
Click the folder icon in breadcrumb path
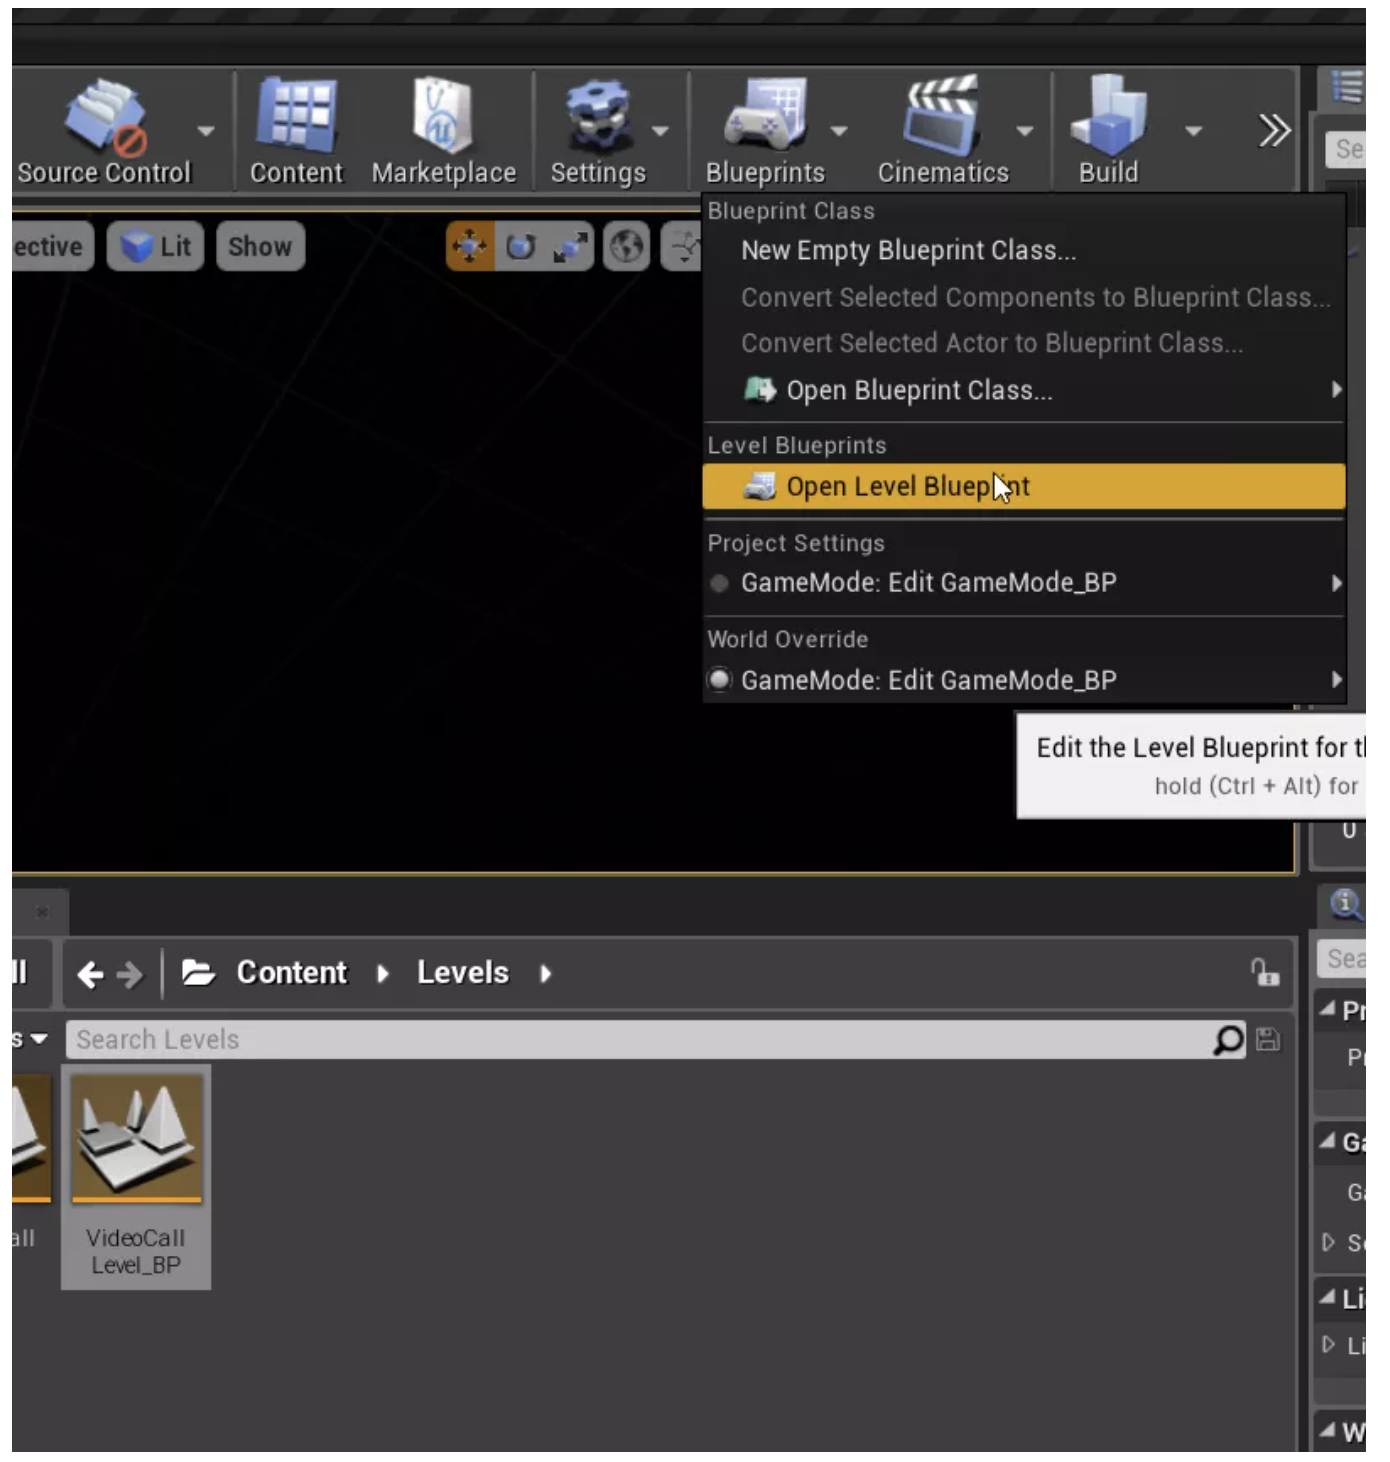pyautogui.click(x=198, y=972)
